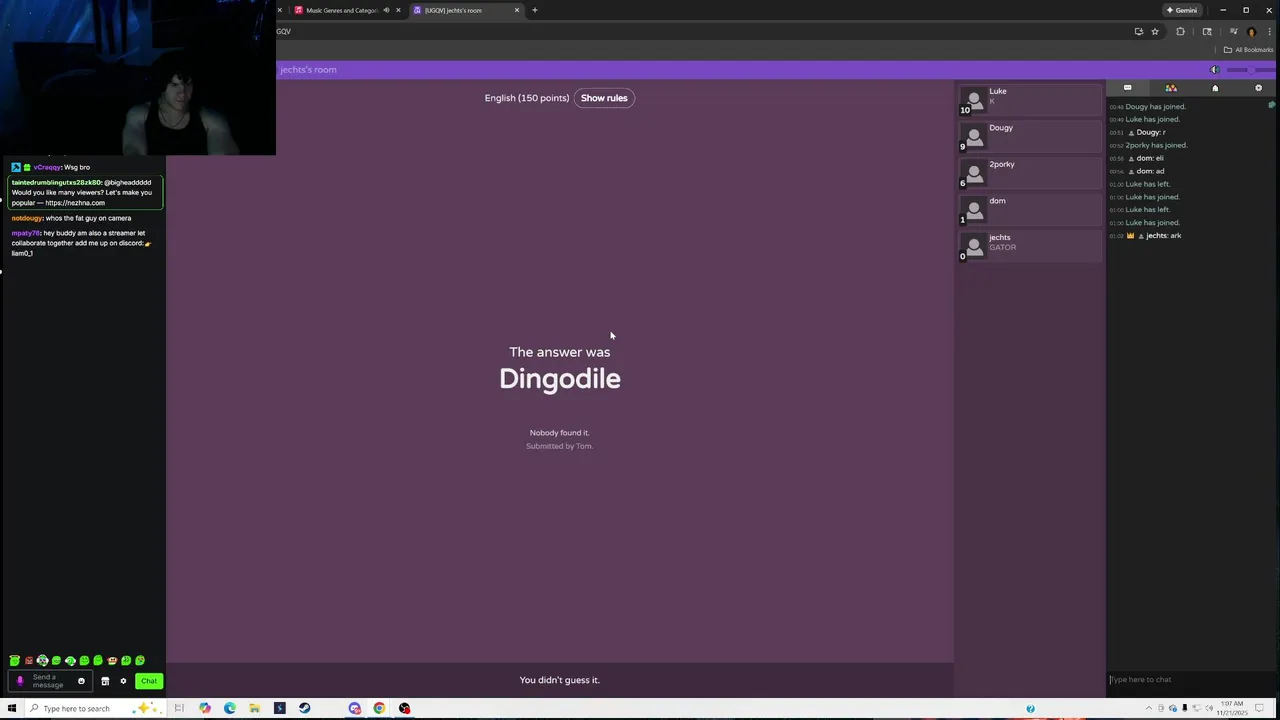Viewport: 1280px width, 720px height.
Task: Select the first green emote in chat
Action: pyautogui.click(x=14, y=661)
